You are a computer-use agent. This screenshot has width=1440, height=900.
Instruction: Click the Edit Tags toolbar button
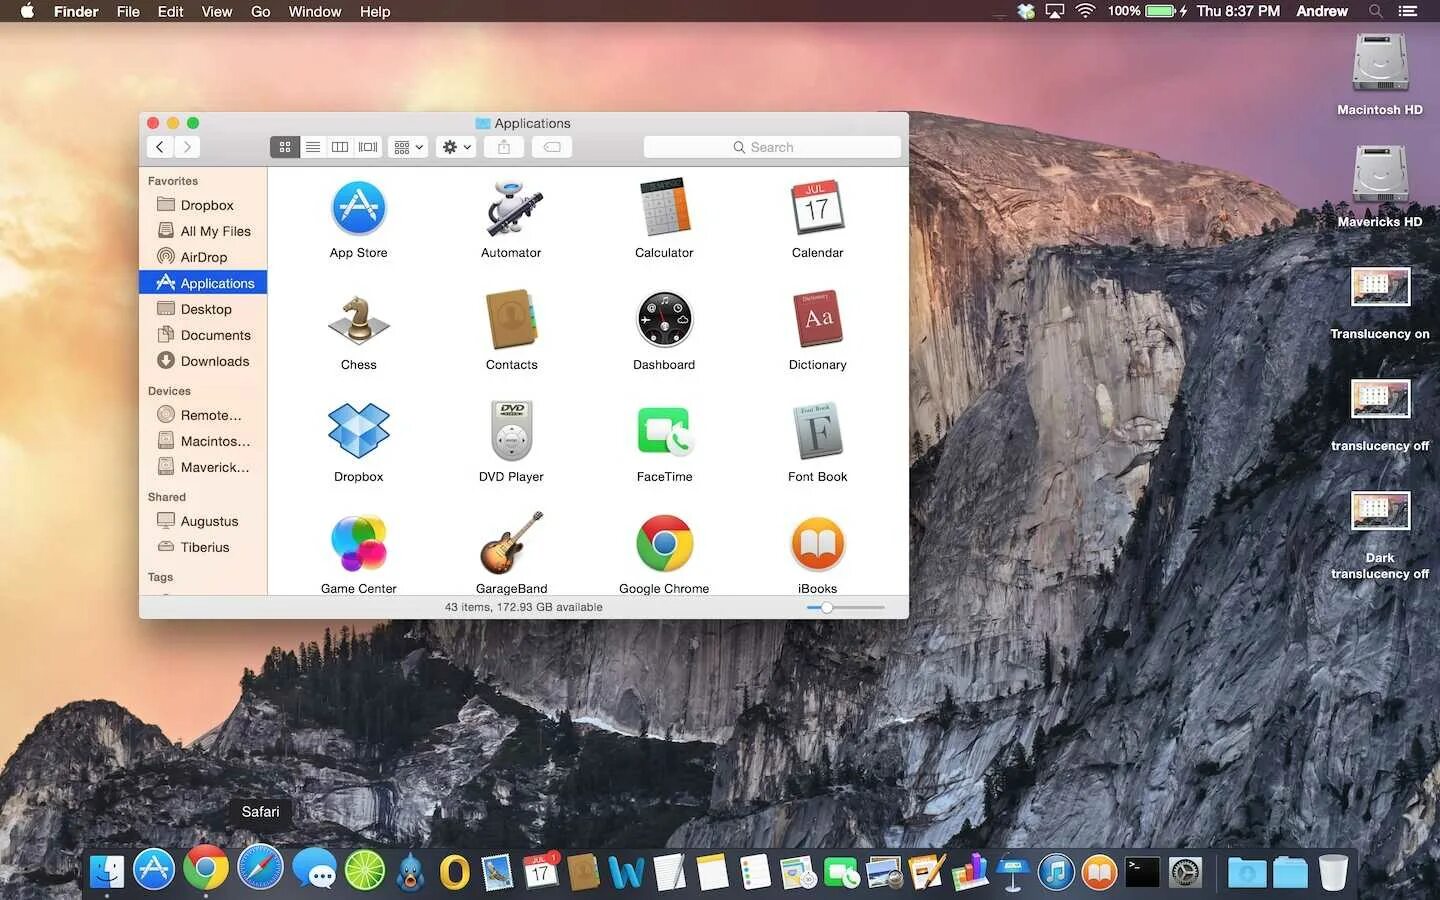click(x=552, y=147)
